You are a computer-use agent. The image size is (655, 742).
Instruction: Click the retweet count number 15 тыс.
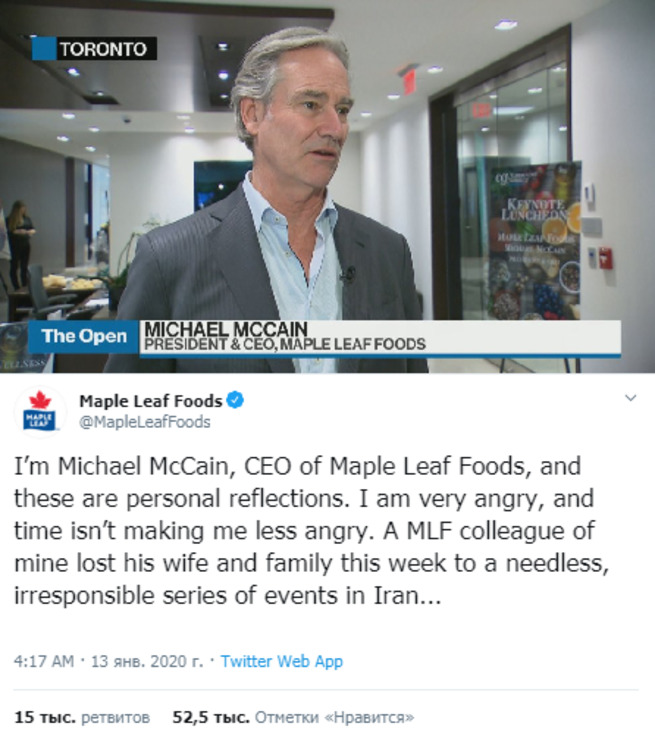point(45,717)
